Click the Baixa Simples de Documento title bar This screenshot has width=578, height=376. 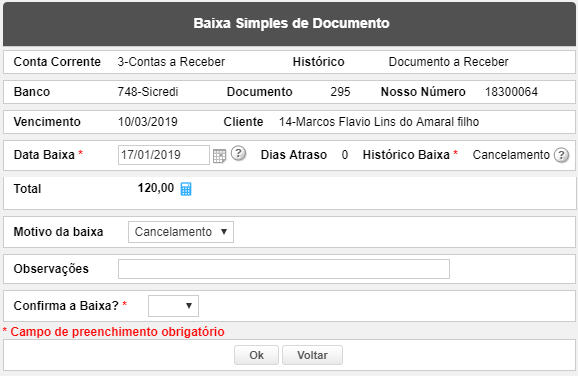289,24
